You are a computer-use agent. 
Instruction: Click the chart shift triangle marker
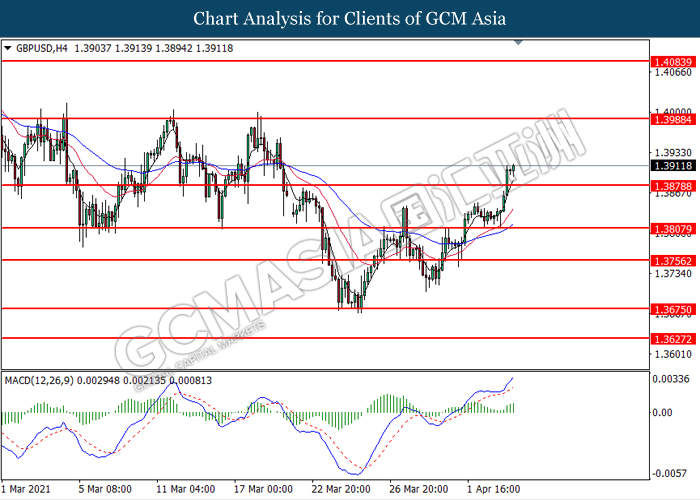pyautogui.click(x=518, y=42)
